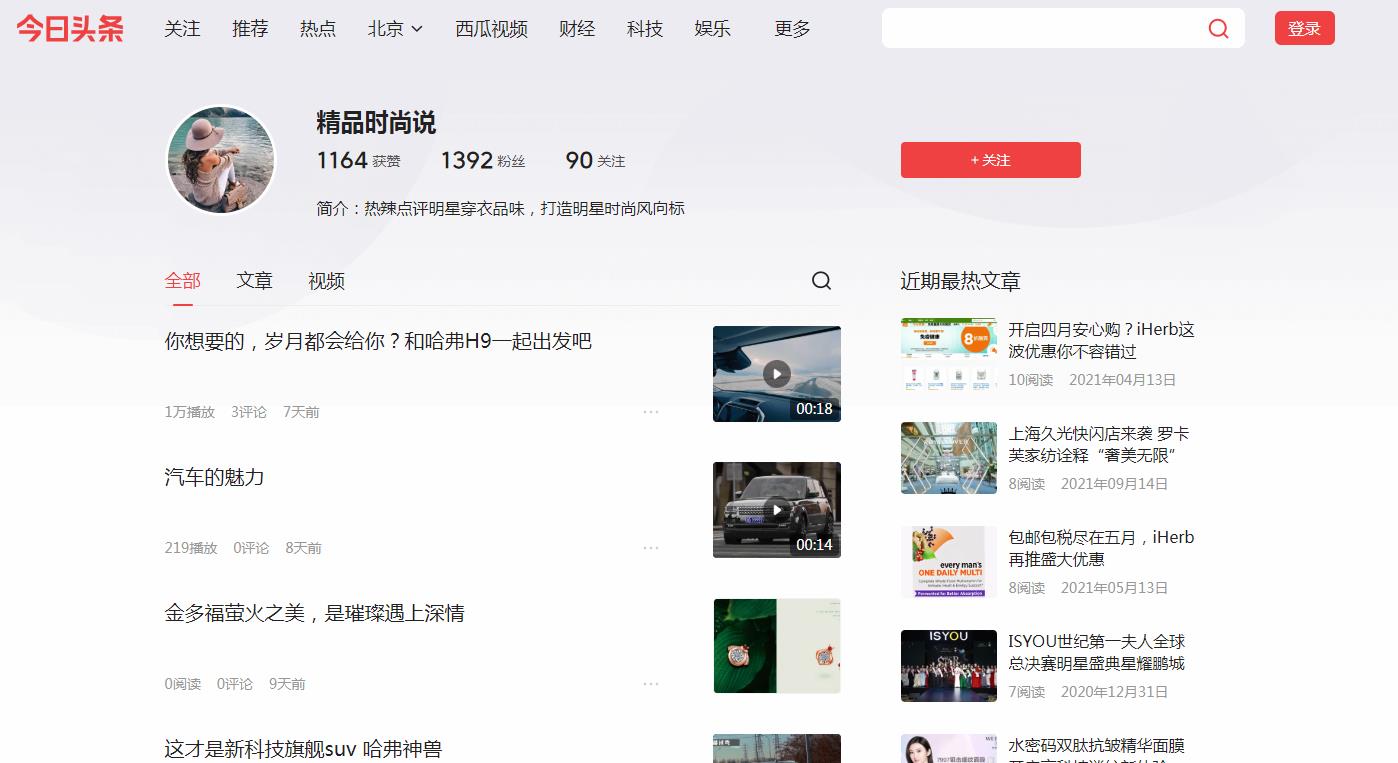Open more options for 你想要的 post
The height and width of the screenshot is (763, 1398).
[x=651, y=412]
